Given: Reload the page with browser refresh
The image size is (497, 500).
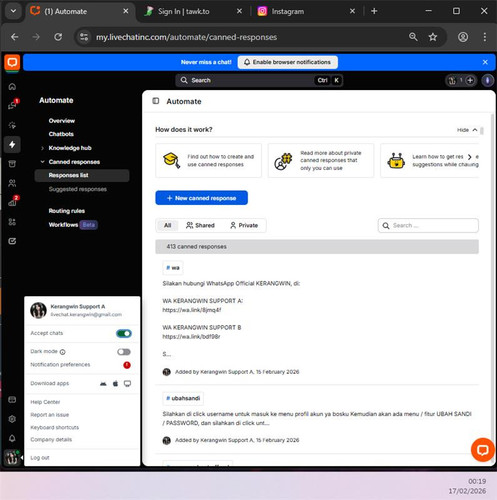Looking at the screenshot, I should [58, 37].
